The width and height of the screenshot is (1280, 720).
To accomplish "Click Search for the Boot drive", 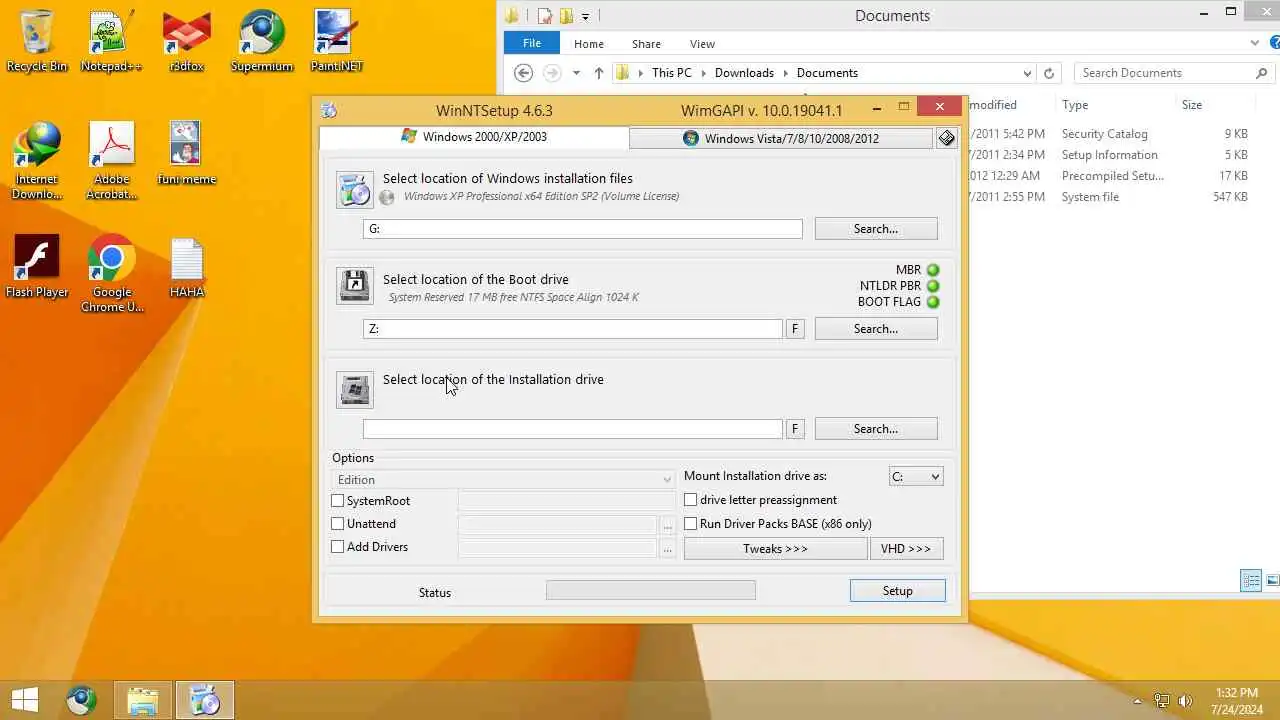I will coord(876,329).
